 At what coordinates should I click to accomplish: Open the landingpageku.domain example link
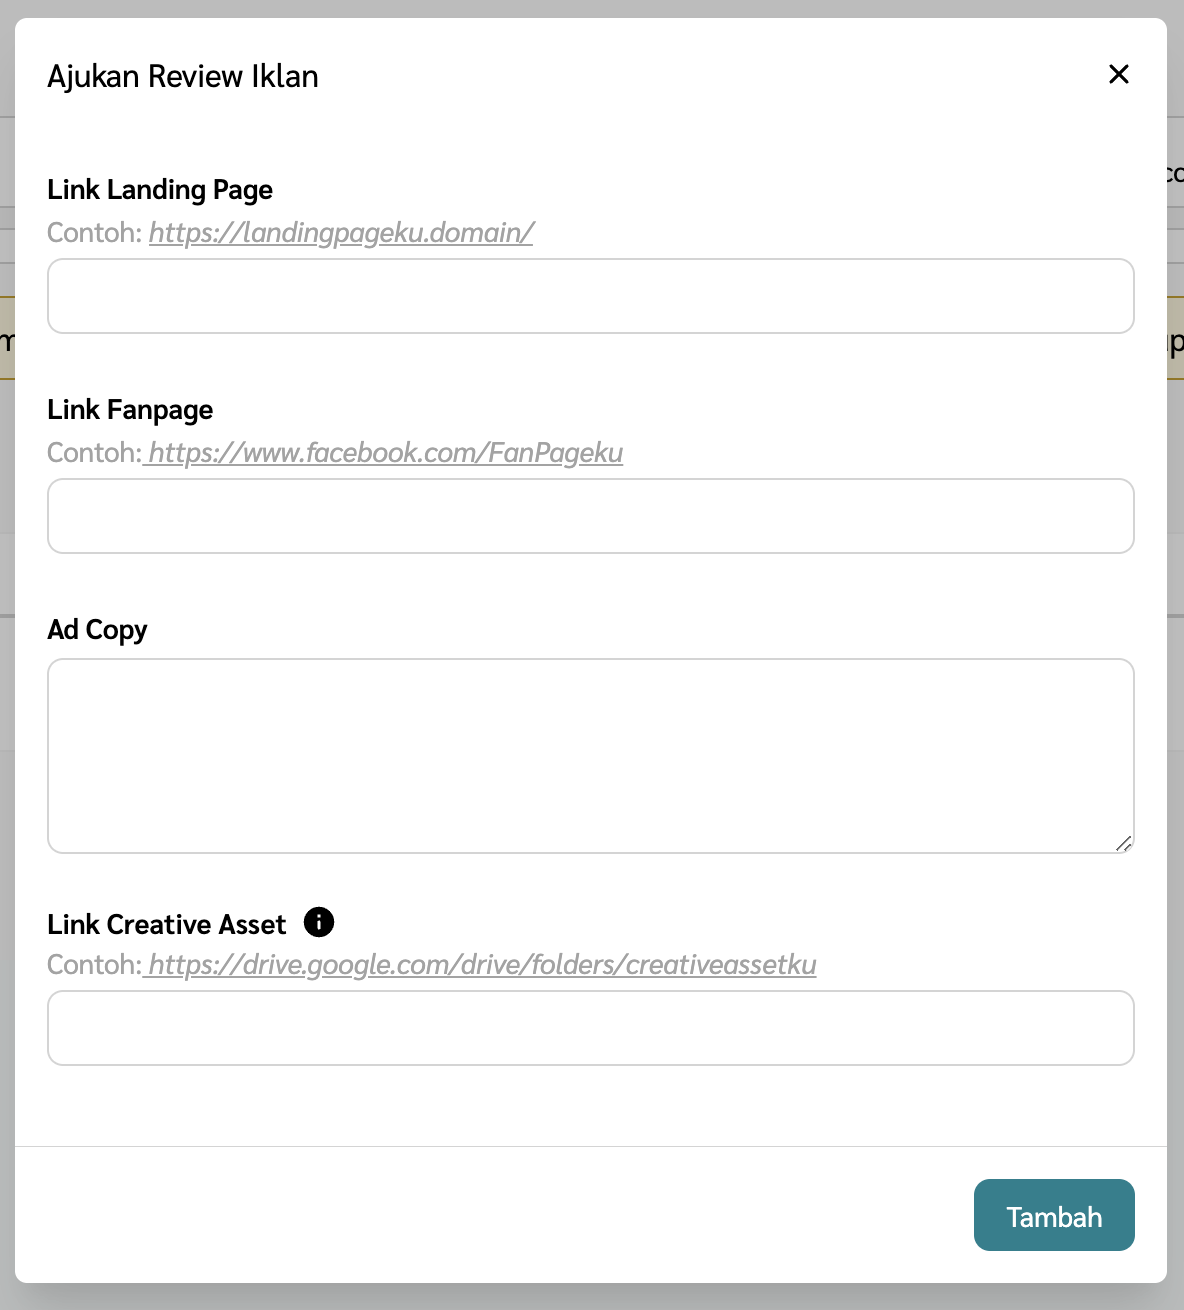[x=341, y=233]
